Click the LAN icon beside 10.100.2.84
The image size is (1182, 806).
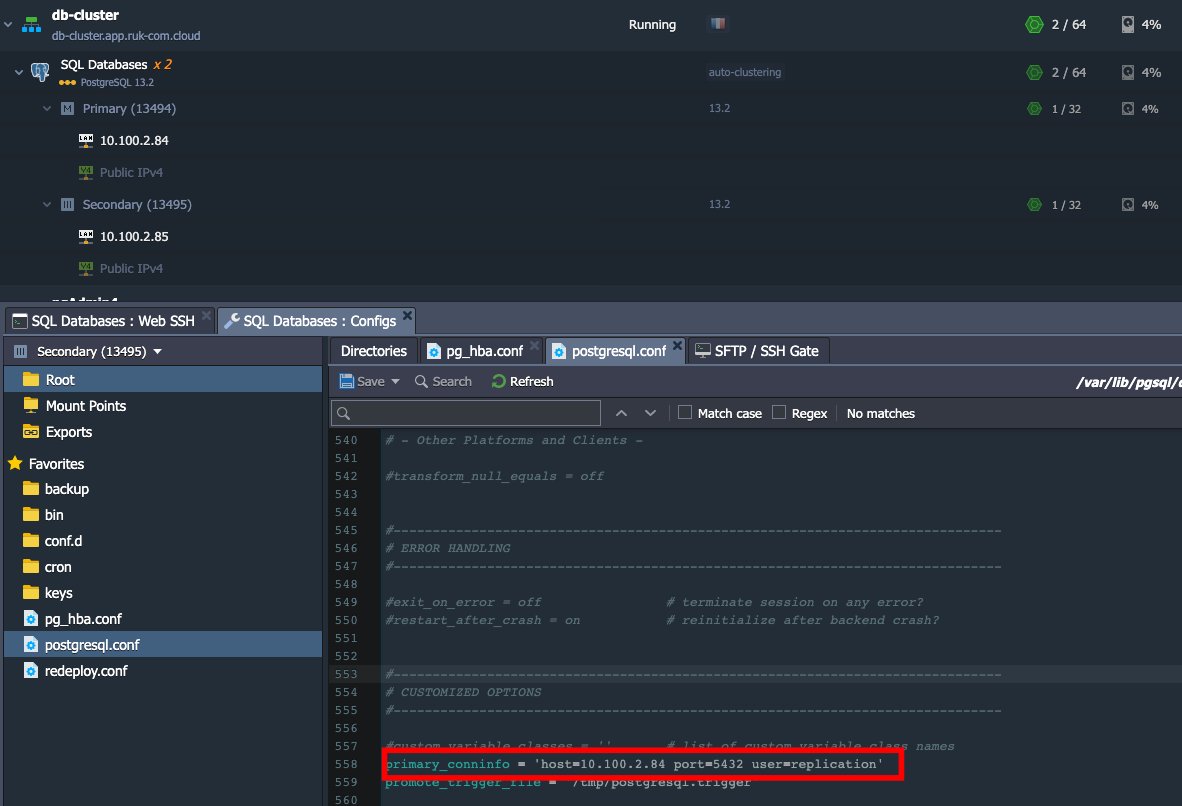(x=86, y=140)
